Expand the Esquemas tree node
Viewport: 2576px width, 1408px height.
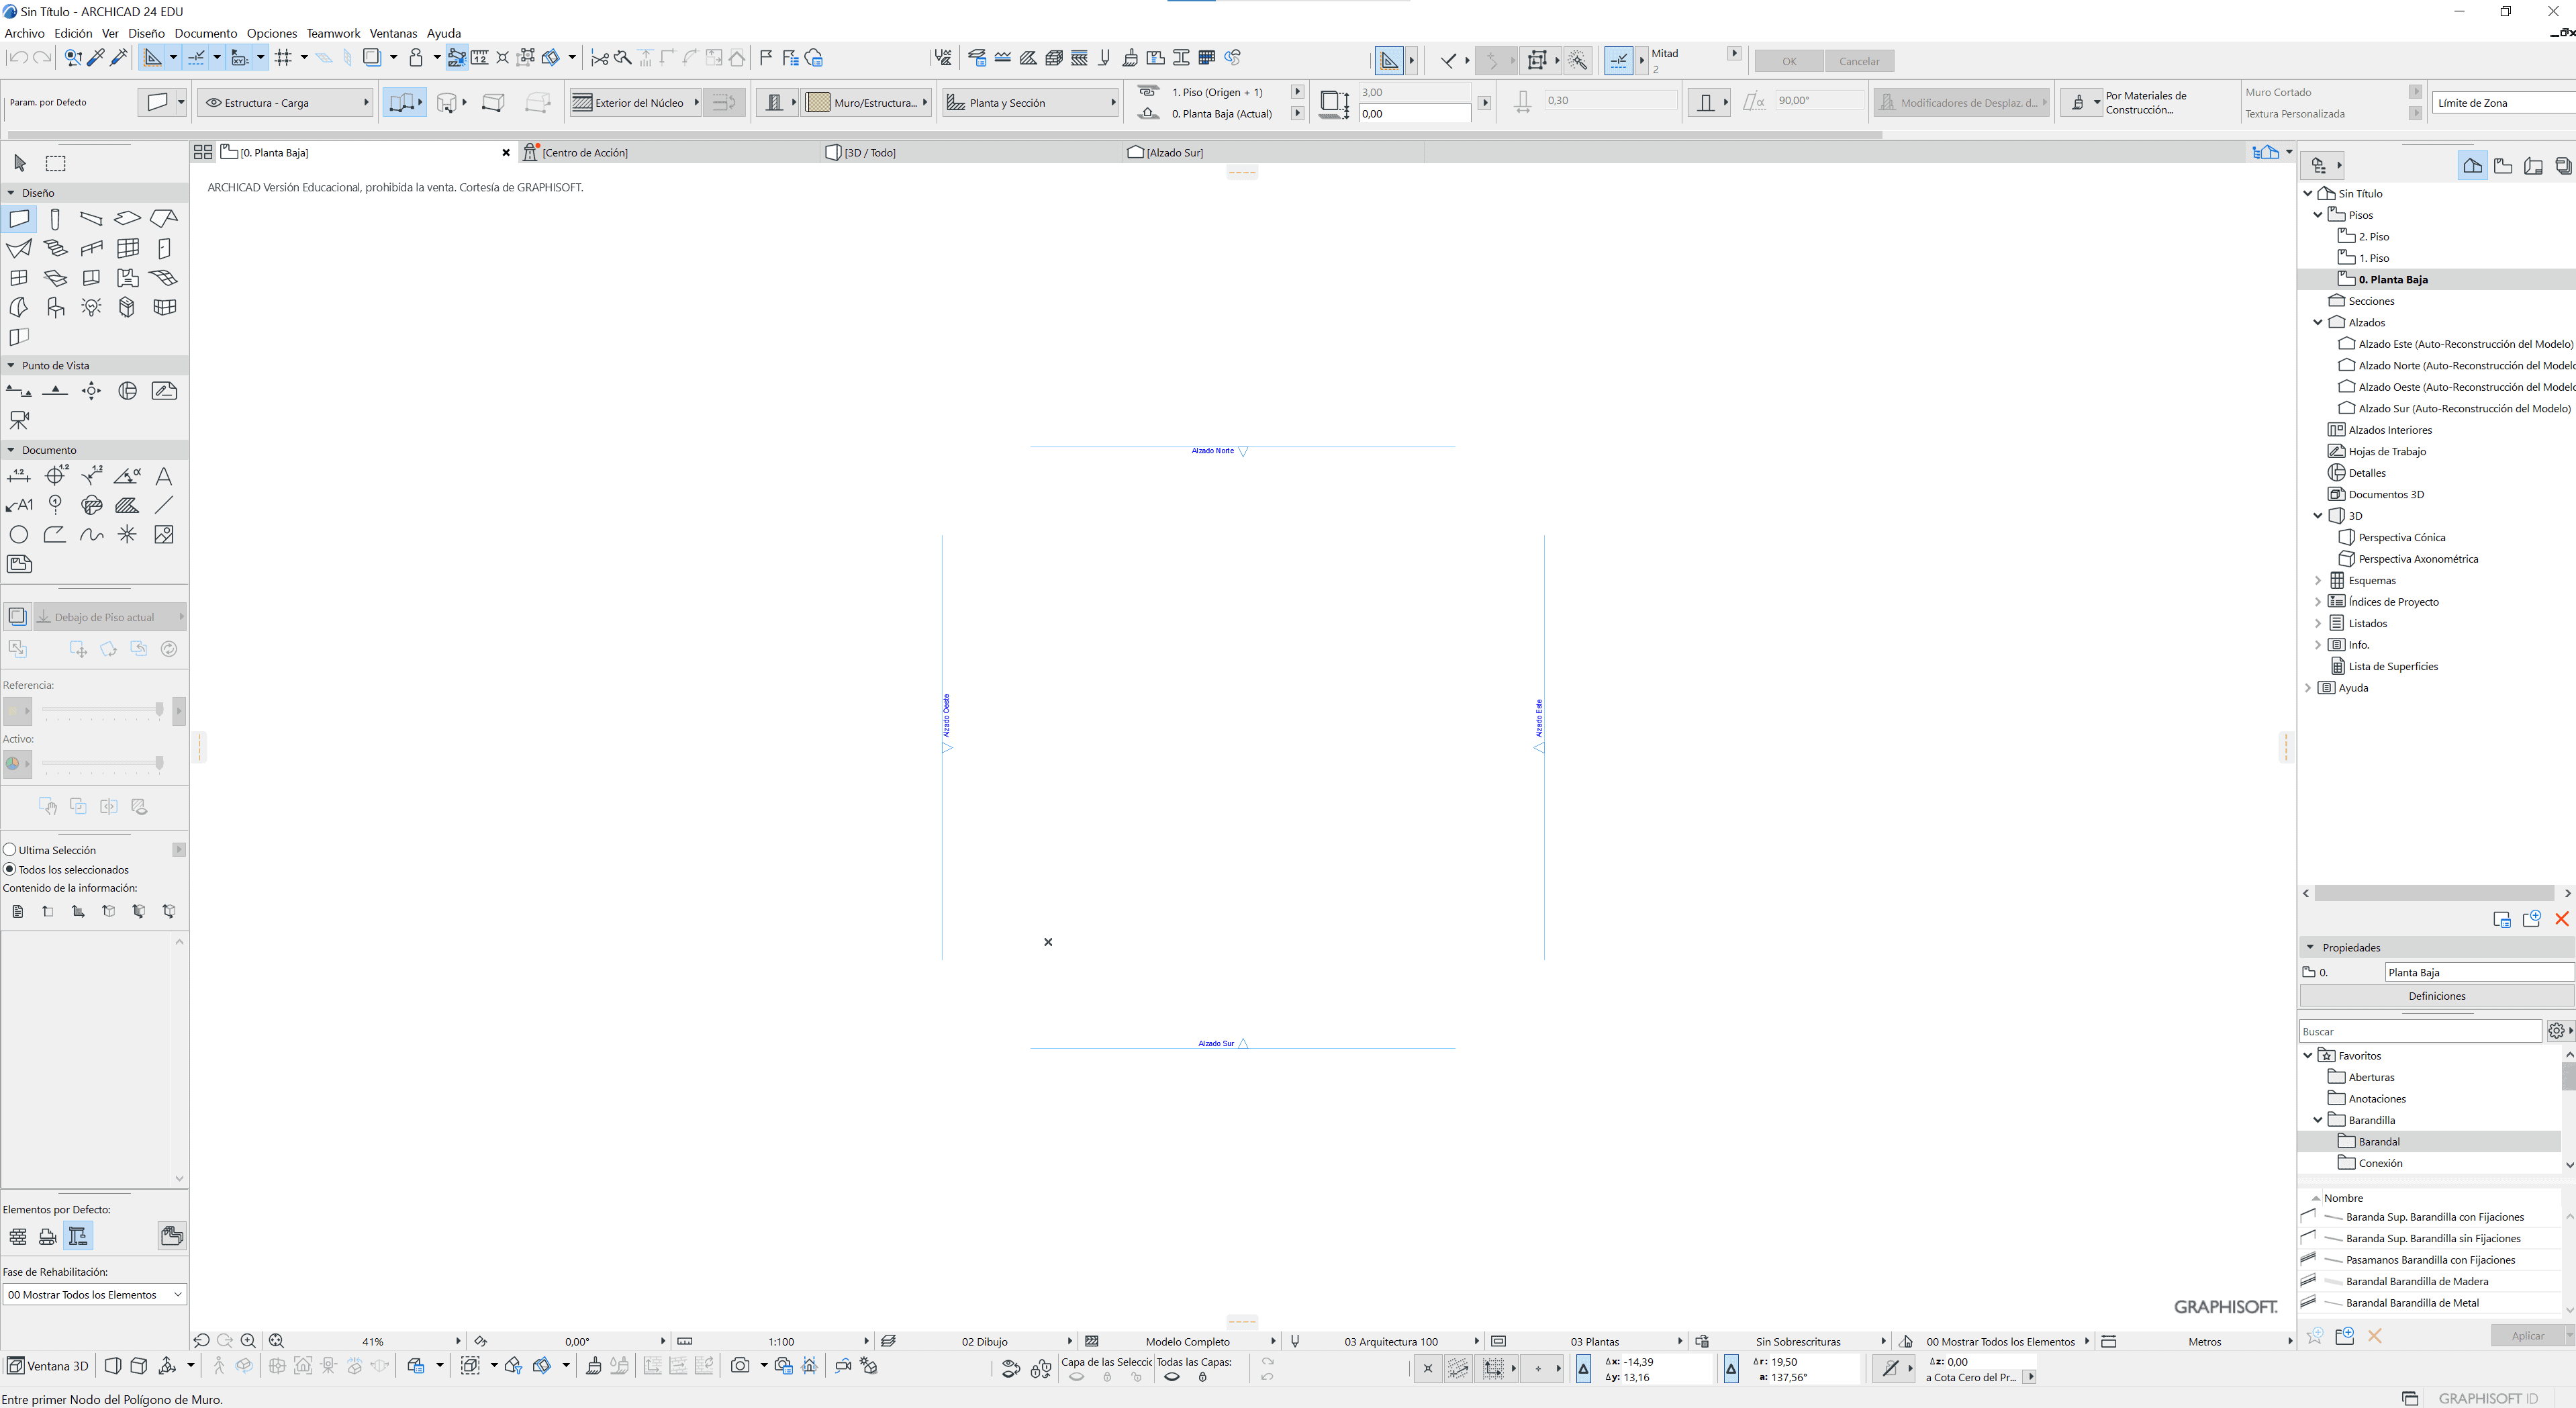2318,580
